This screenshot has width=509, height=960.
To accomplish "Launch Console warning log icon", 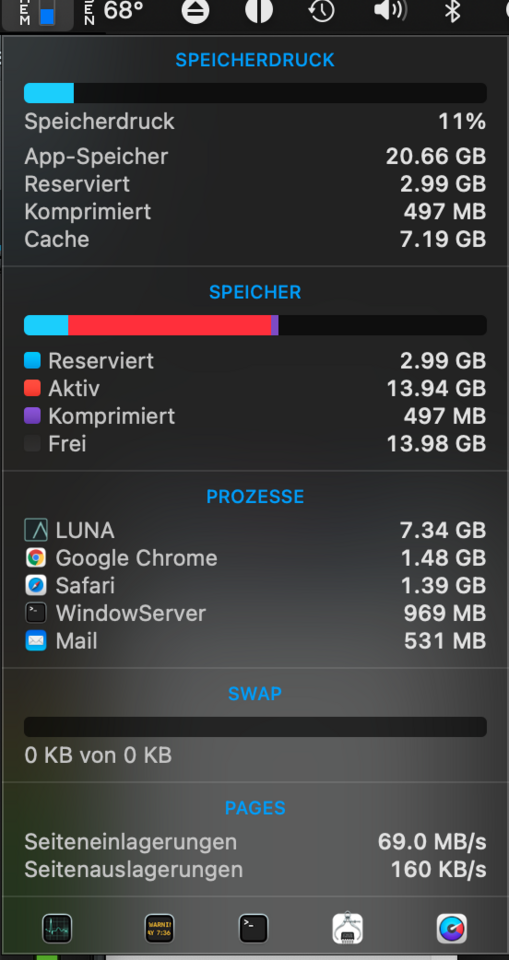I will click(159, 928).
